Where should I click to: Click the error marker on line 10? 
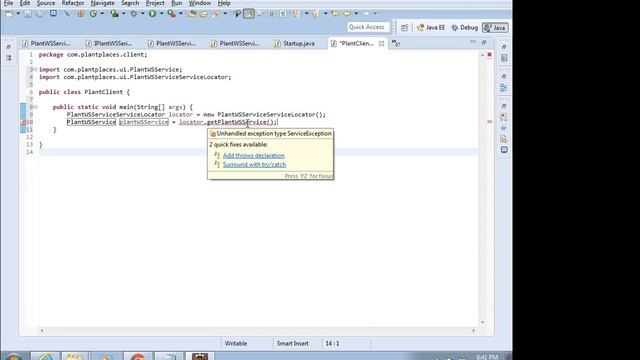pyautogui.click(x=23, y=122)
